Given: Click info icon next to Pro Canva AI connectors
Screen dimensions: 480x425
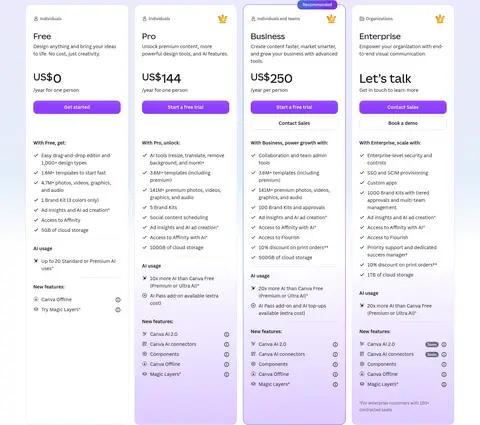Looking at the screenshot, I should [x=226, y=344].
